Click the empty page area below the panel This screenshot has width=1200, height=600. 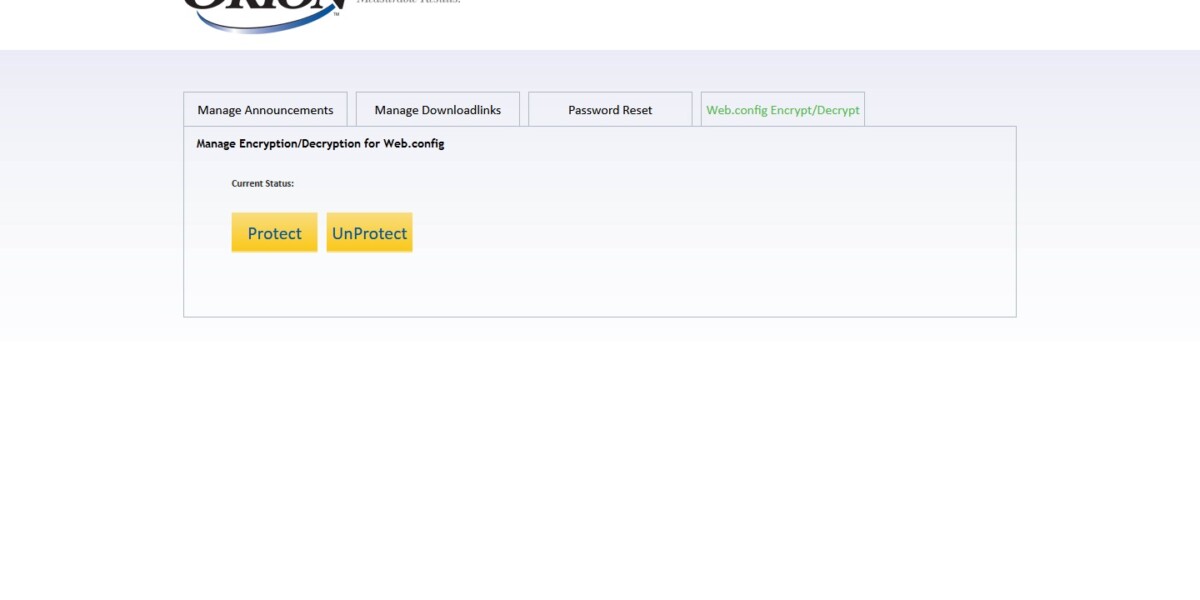click(600, 450)
